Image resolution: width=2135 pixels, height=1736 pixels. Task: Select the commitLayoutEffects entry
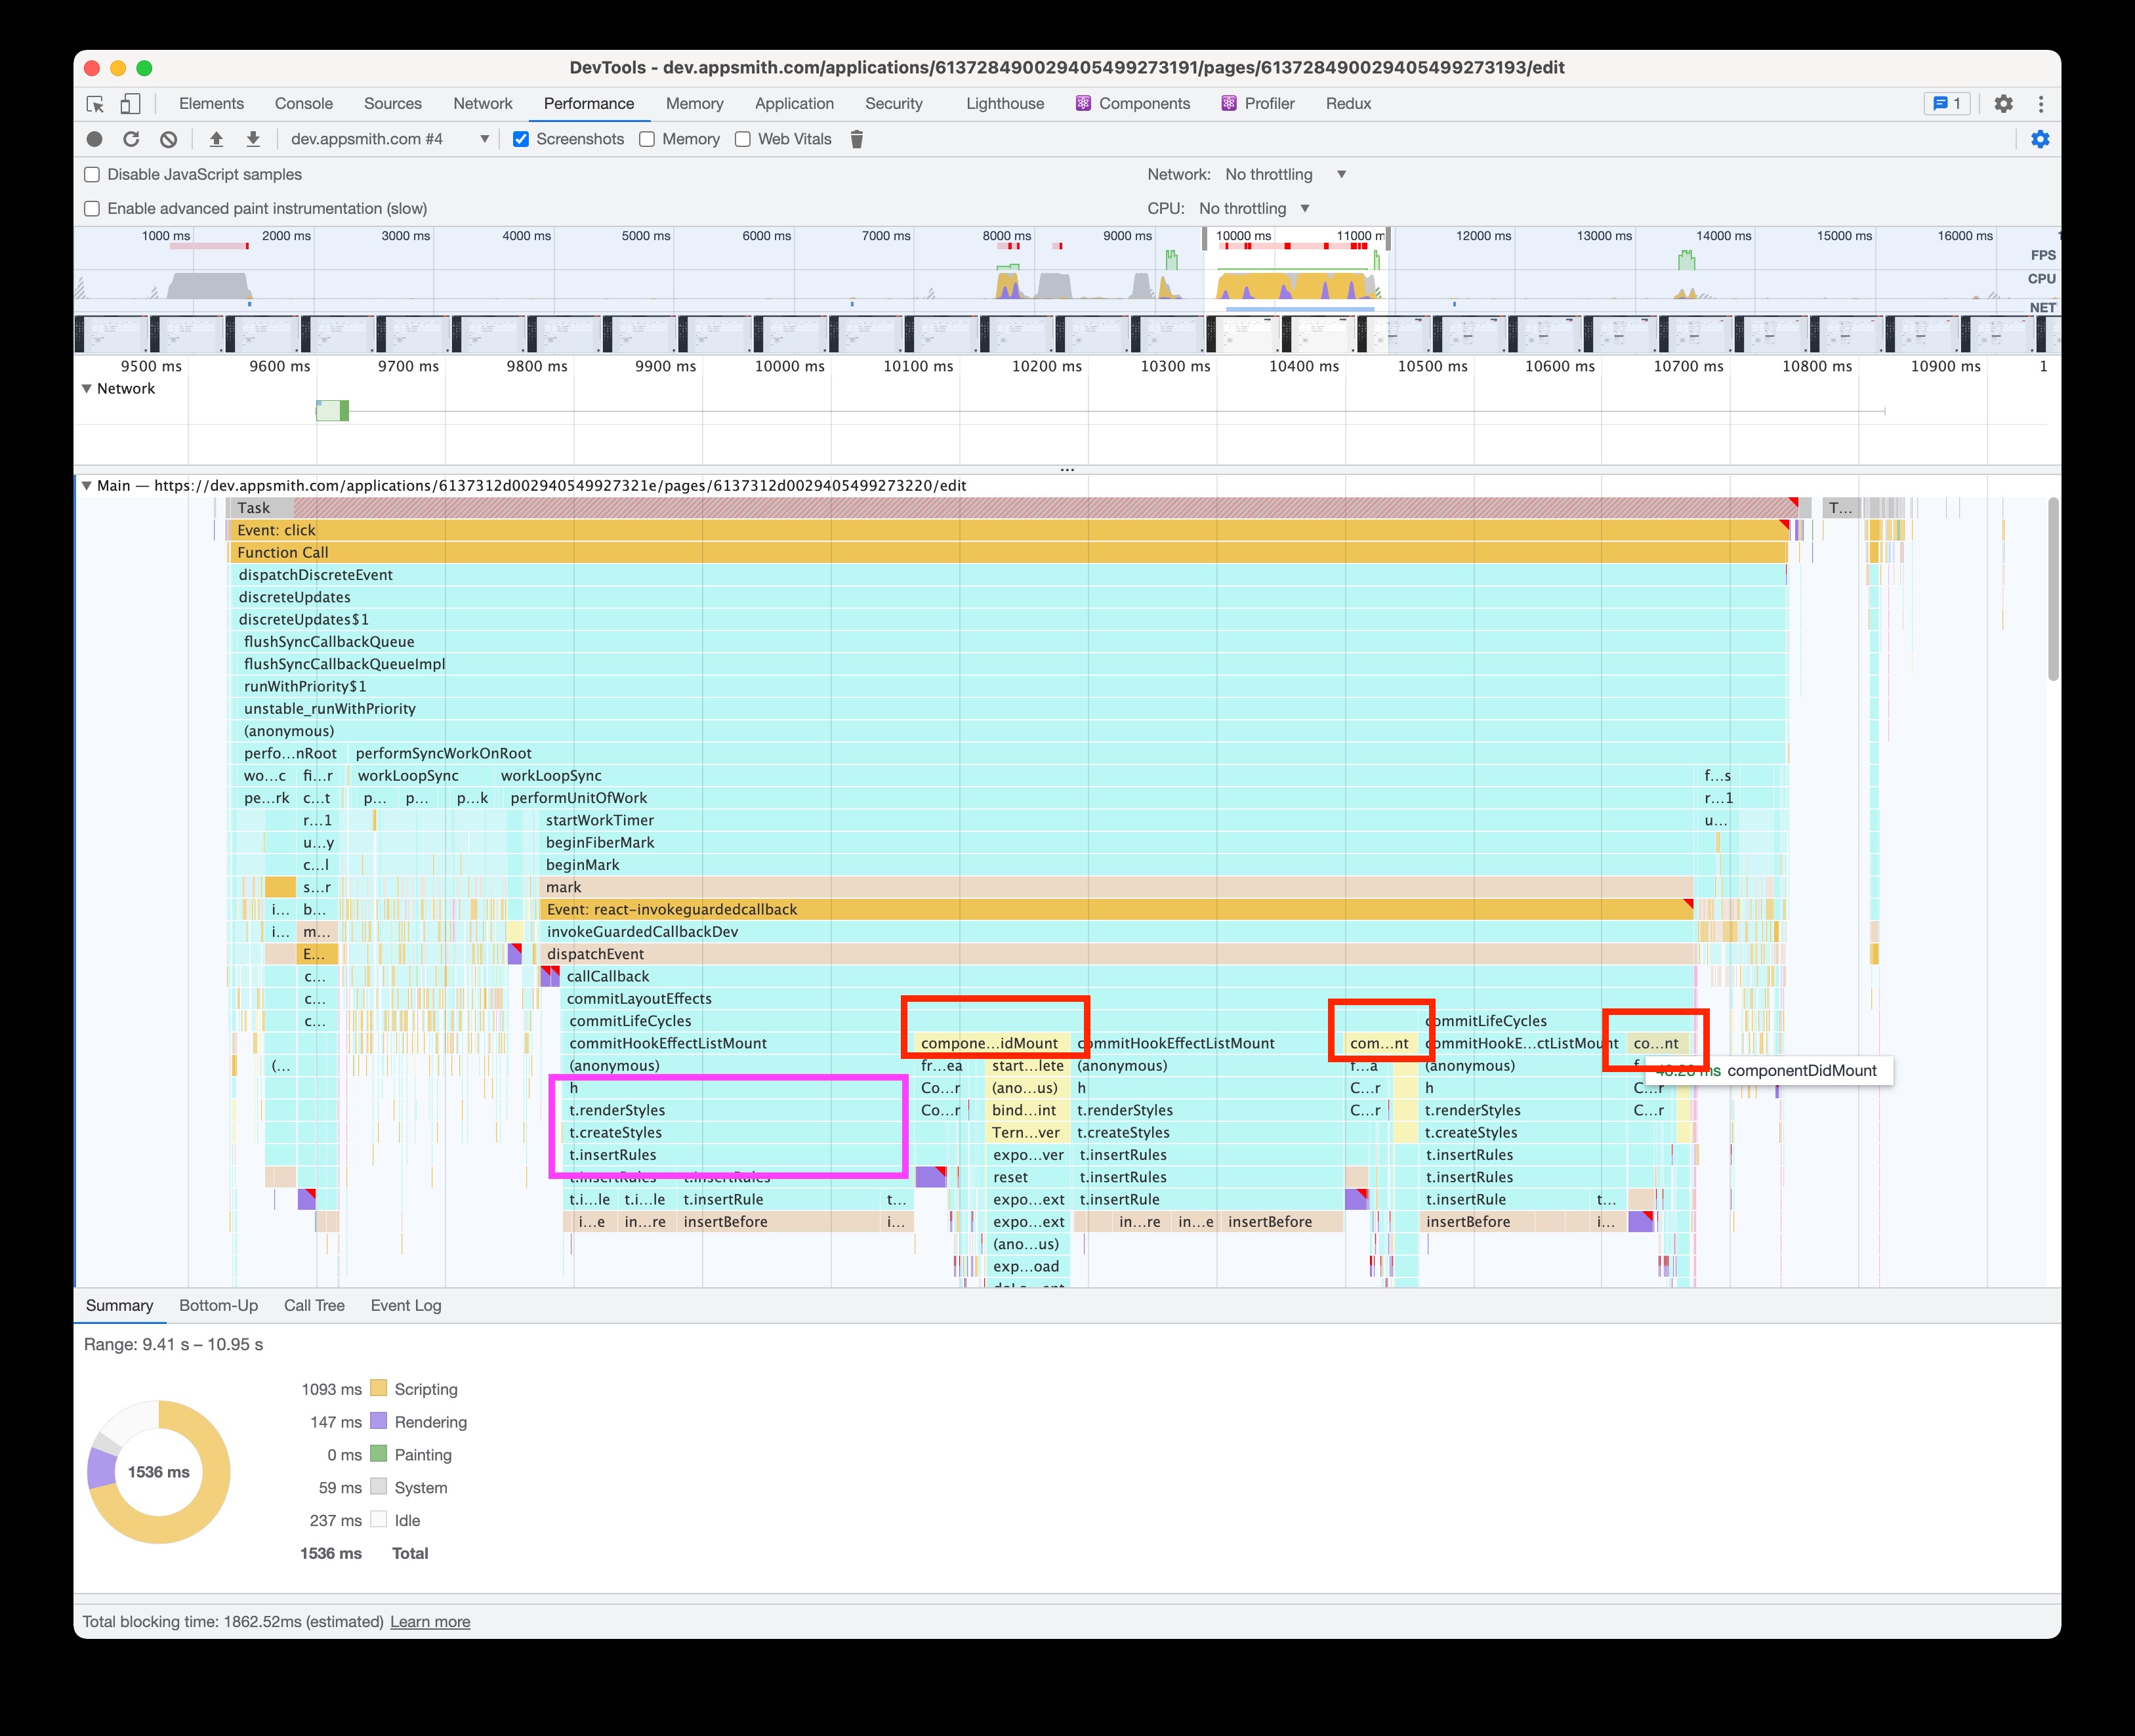[1127, 998]
